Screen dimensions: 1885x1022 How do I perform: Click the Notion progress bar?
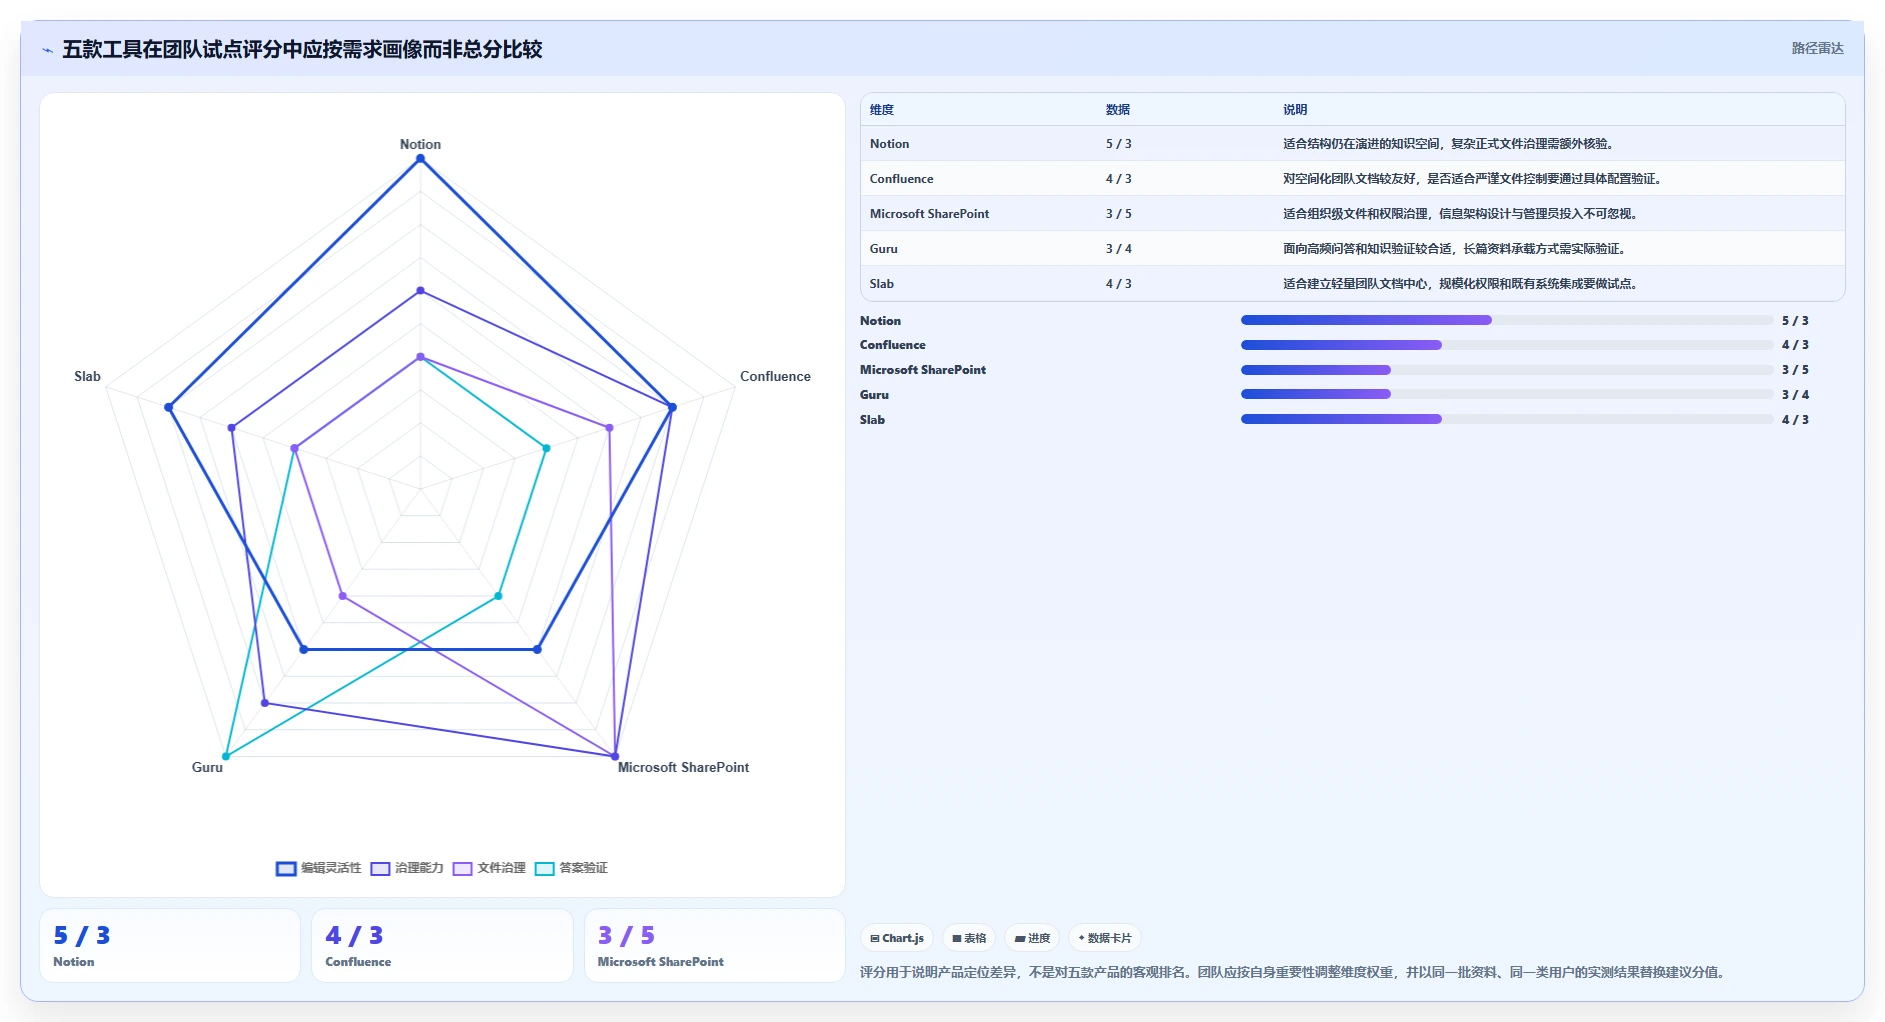click(1507, 320)
